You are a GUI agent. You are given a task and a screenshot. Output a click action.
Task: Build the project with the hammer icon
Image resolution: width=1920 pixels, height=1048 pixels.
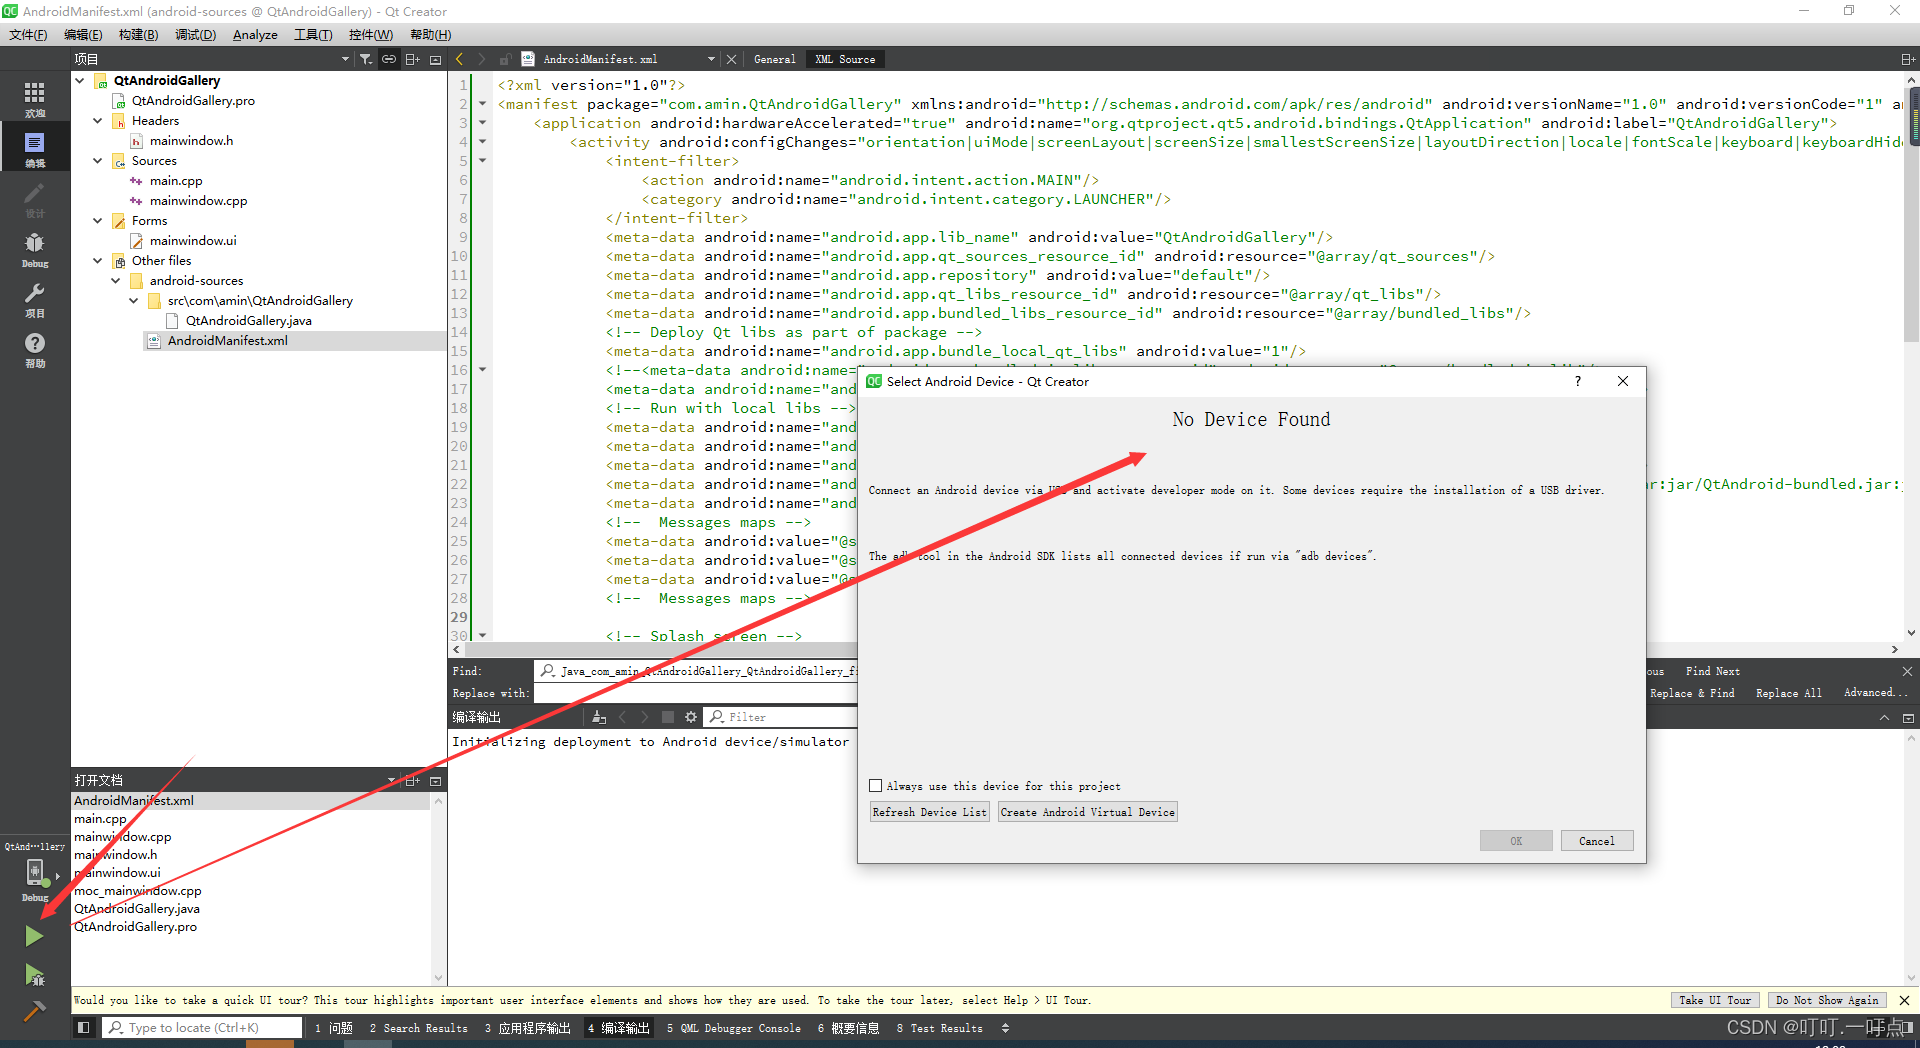point(34,1011)
